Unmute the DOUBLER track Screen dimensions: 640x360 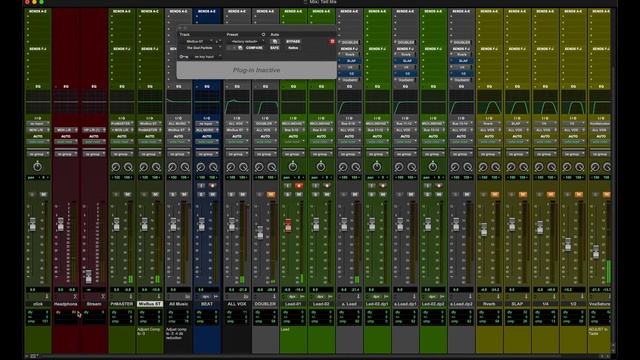tap(271, 195)
